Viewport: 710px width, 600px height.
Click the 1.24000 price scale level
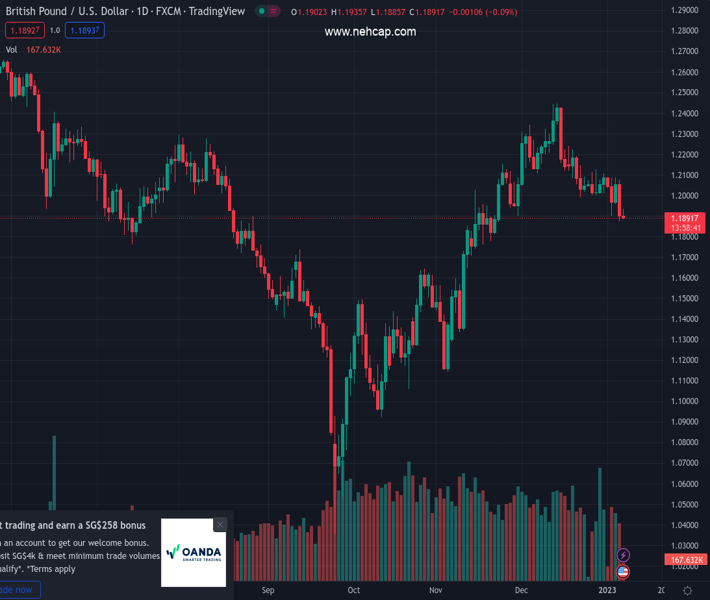[x=686, y=114]
